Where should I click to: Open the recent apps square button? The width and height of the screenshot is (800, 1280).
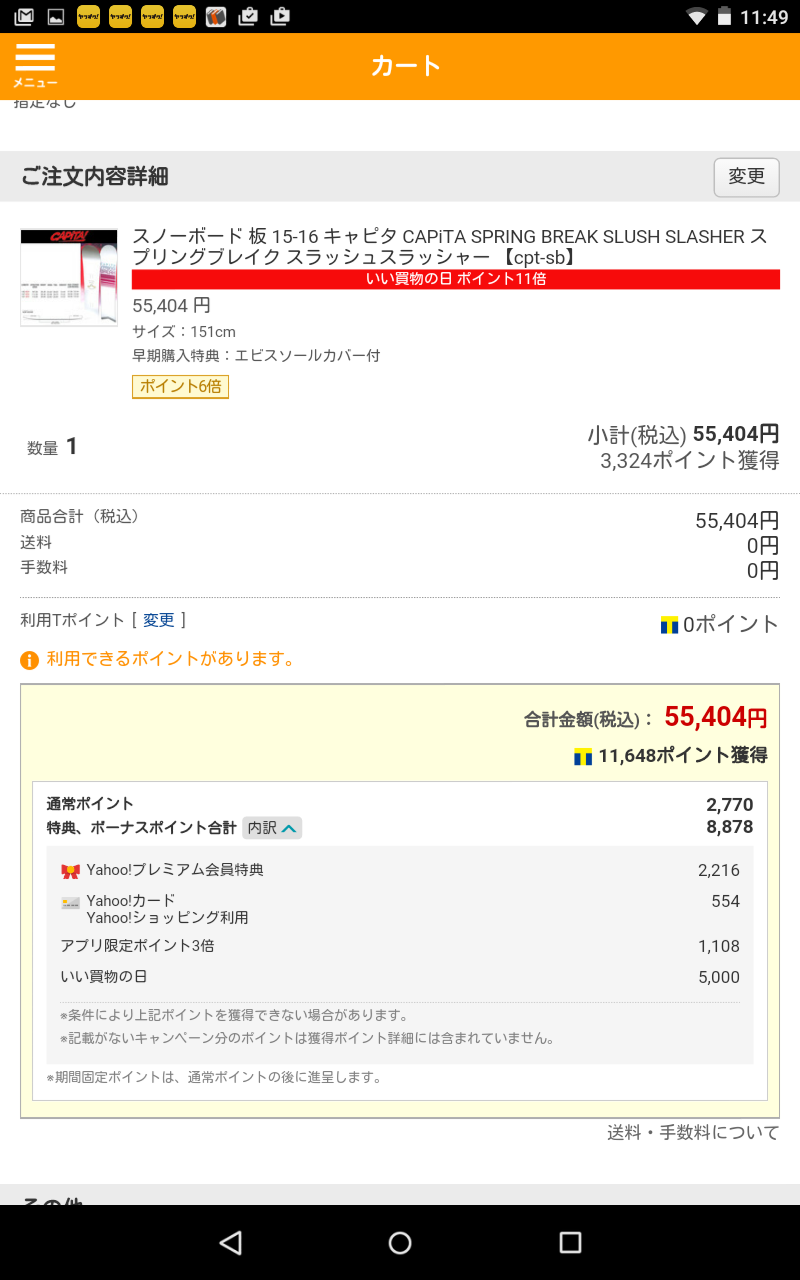tap(570, 1242)
